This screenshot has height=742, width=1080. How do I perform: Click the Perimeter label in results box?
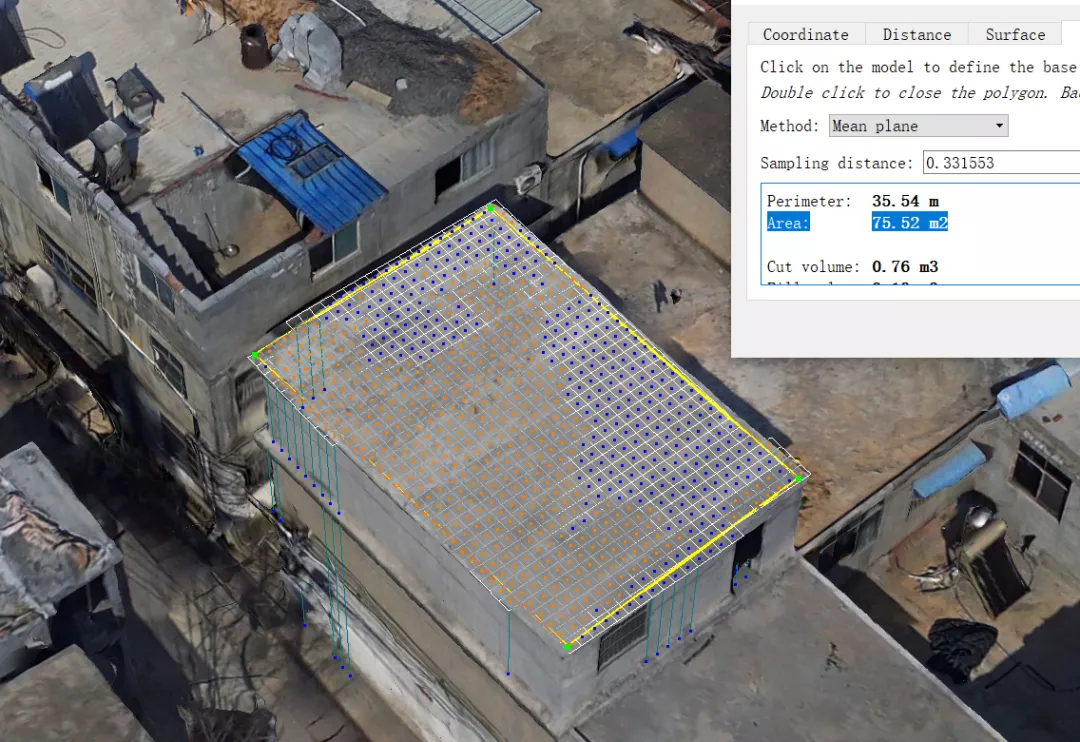click(x=808, y=202)
